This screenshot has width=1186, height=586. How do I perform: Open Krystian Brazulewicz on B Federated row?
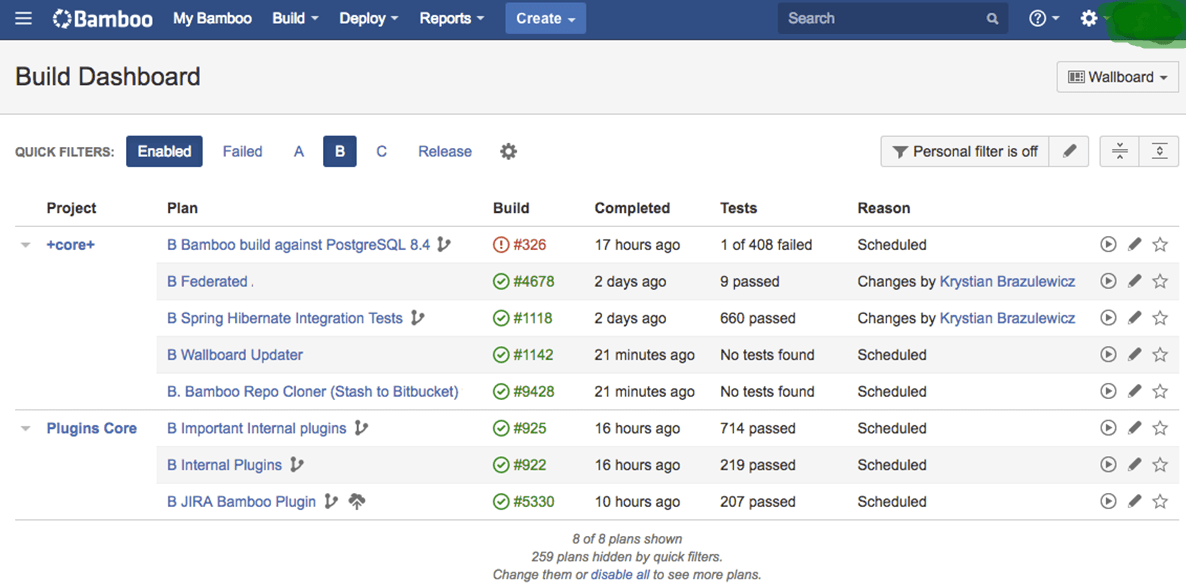[1007, 281]
